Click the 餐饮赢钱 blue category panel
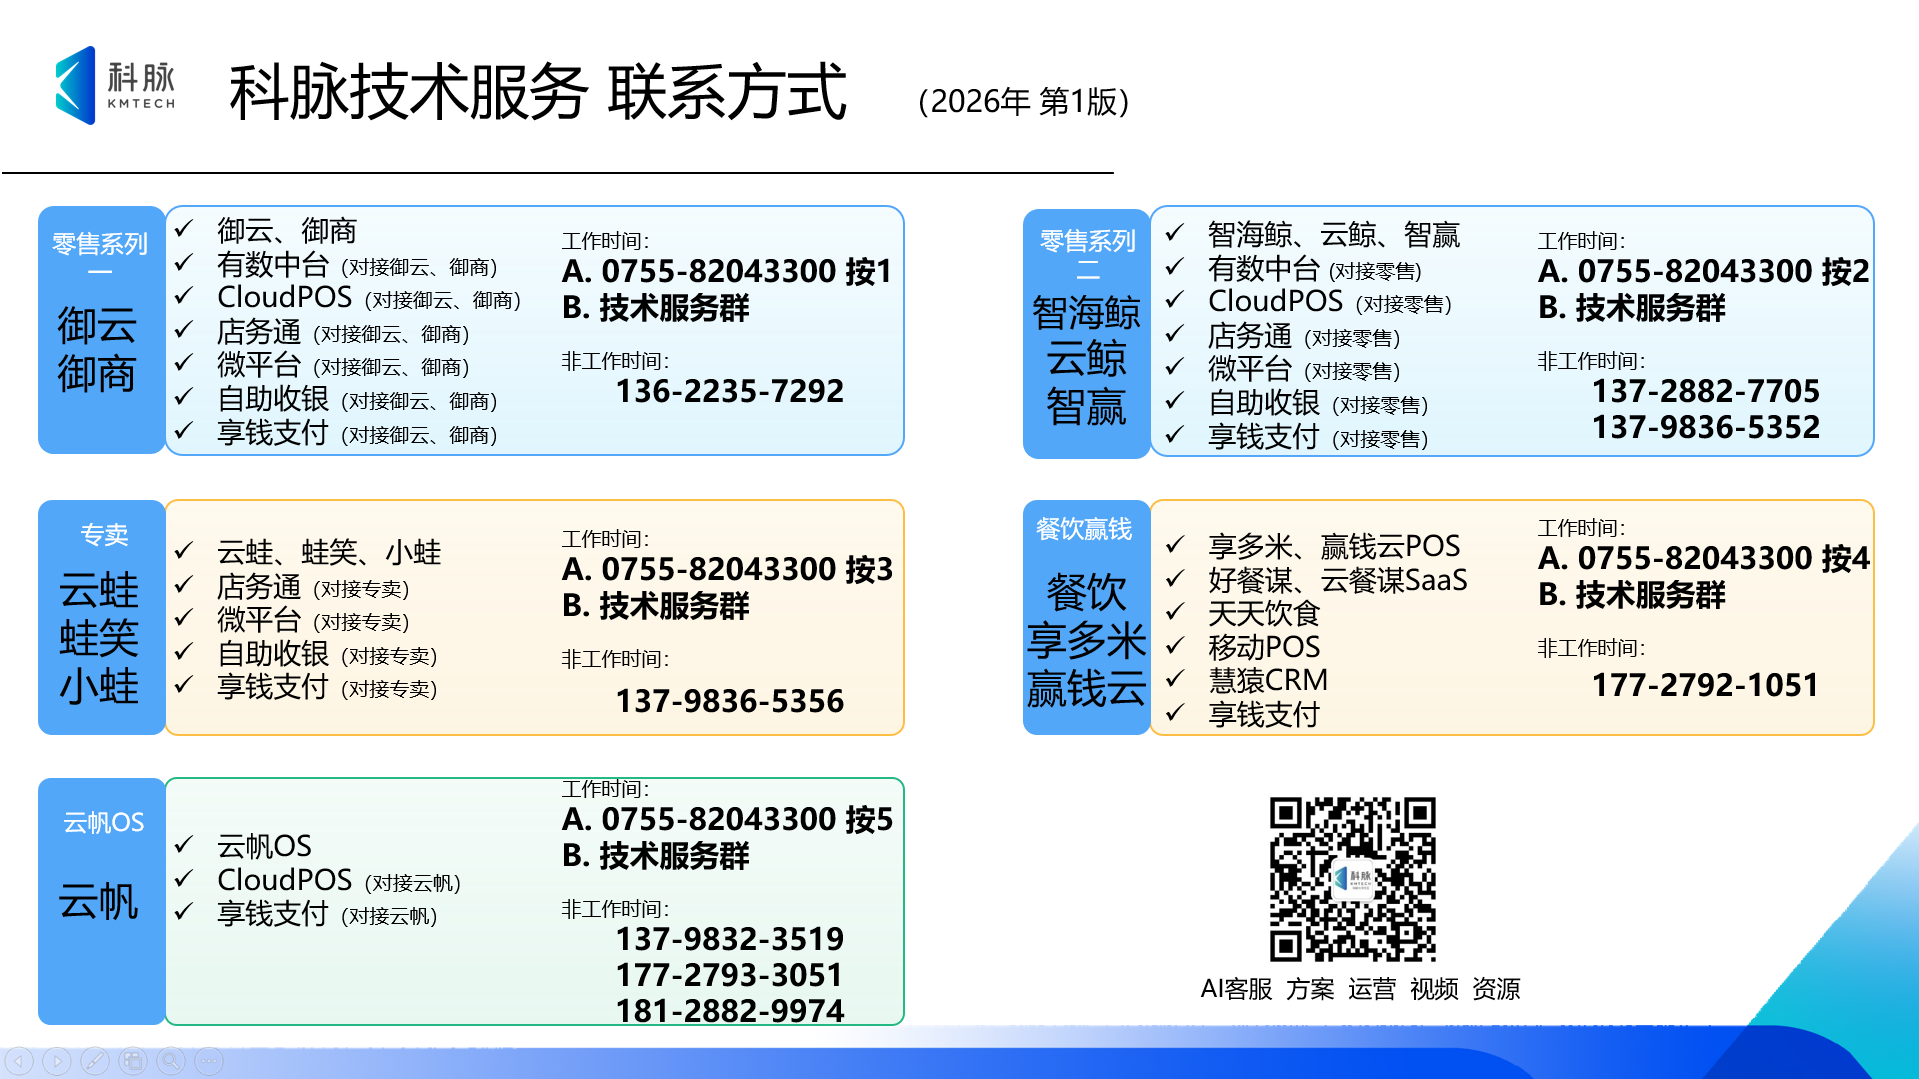This screenshot has height=1079, width=1919. (1086, 617)
